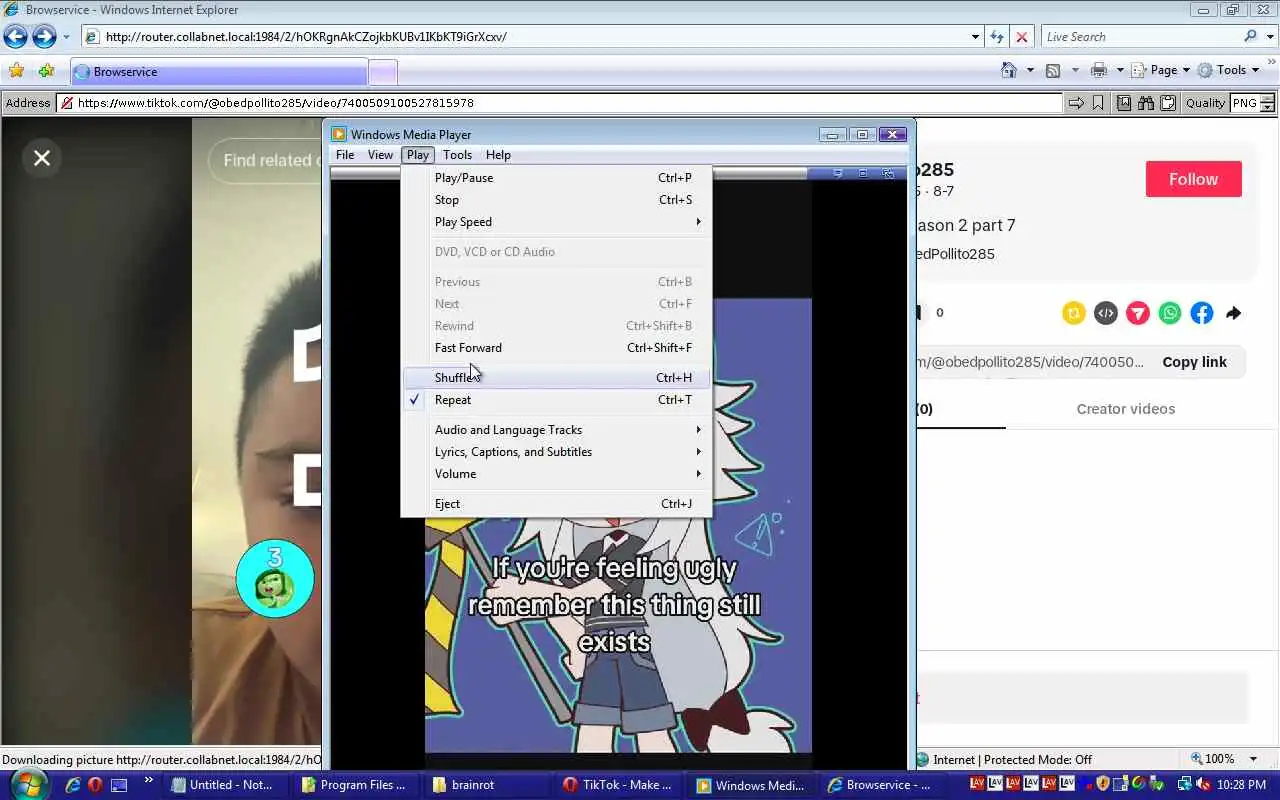Click the red X stop-loading icon
The height and width of the screenshot is (800, 1280).
[x=1021, y=37]
